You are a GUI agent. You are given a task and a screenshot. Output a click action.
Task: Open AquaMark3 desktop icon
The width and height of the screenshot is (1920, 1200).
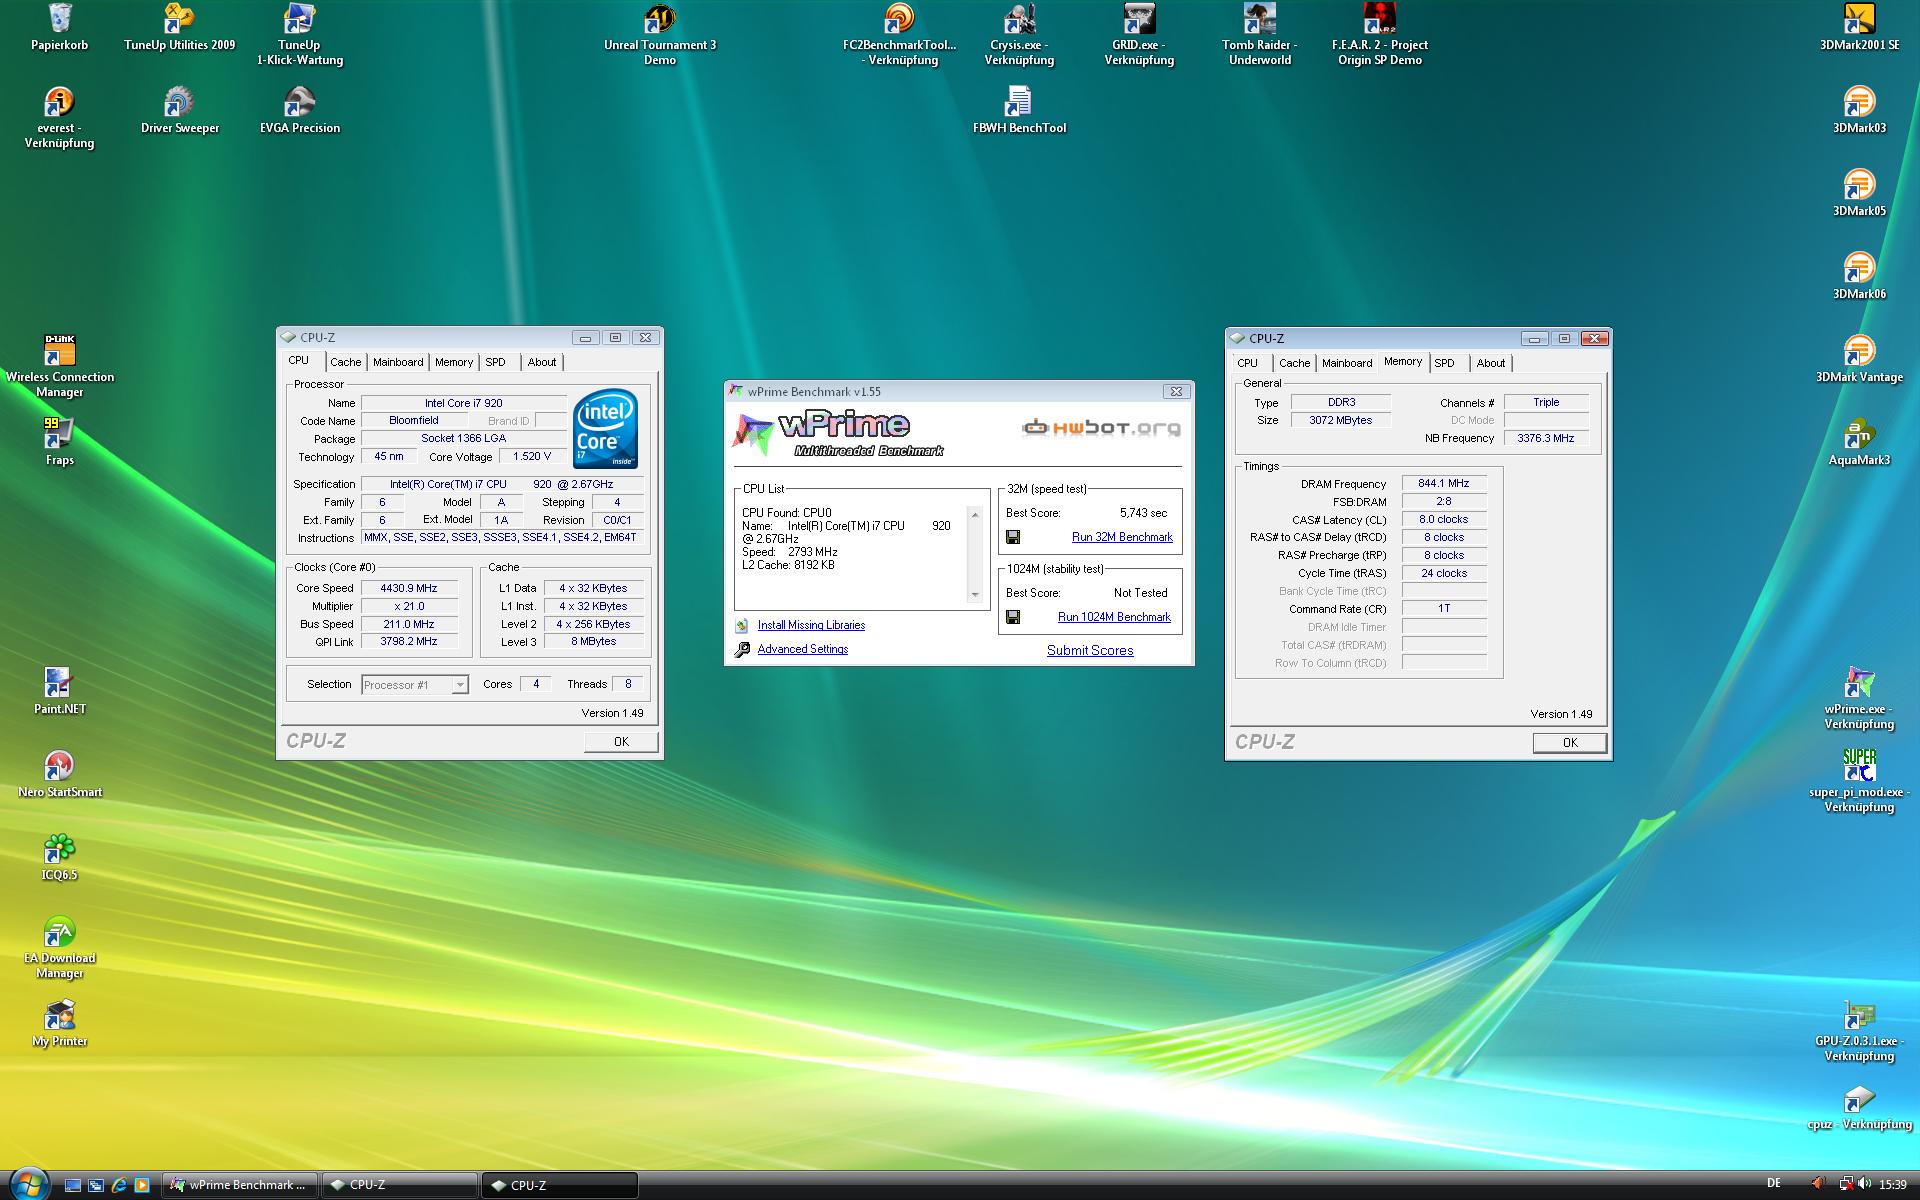tap(1859, 442)
